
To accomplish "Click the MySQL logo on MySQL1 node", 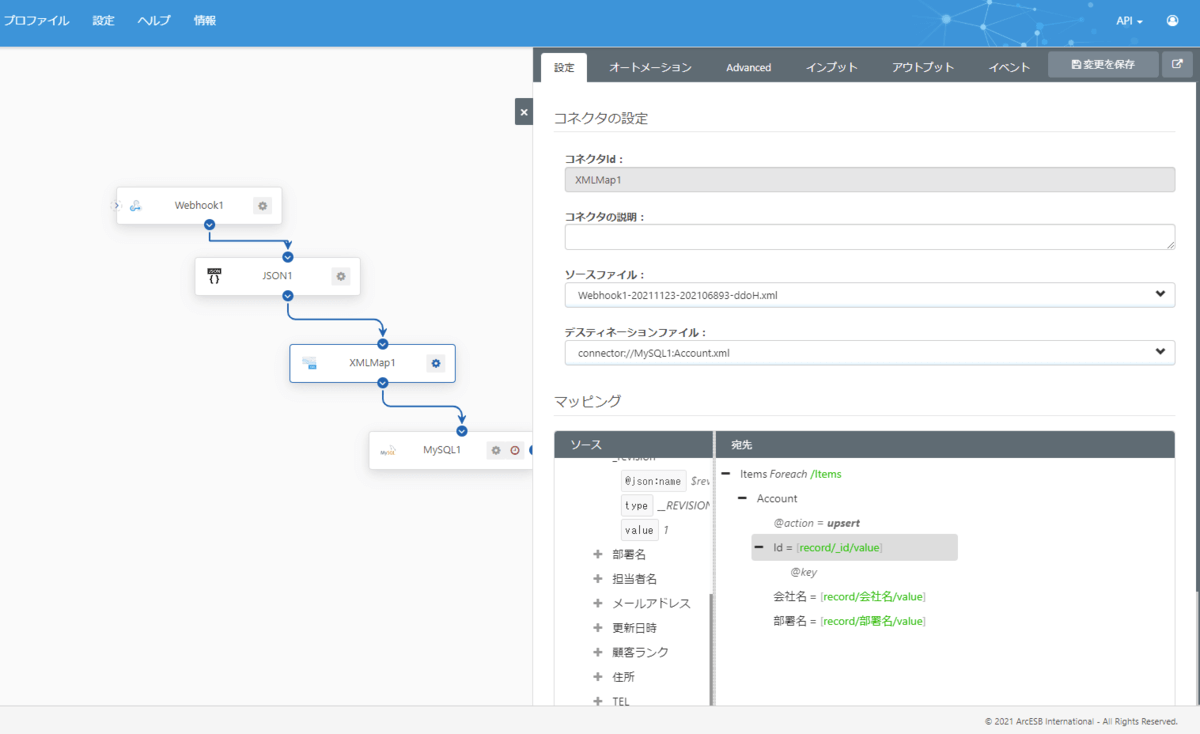I will [x=388, y=451].
